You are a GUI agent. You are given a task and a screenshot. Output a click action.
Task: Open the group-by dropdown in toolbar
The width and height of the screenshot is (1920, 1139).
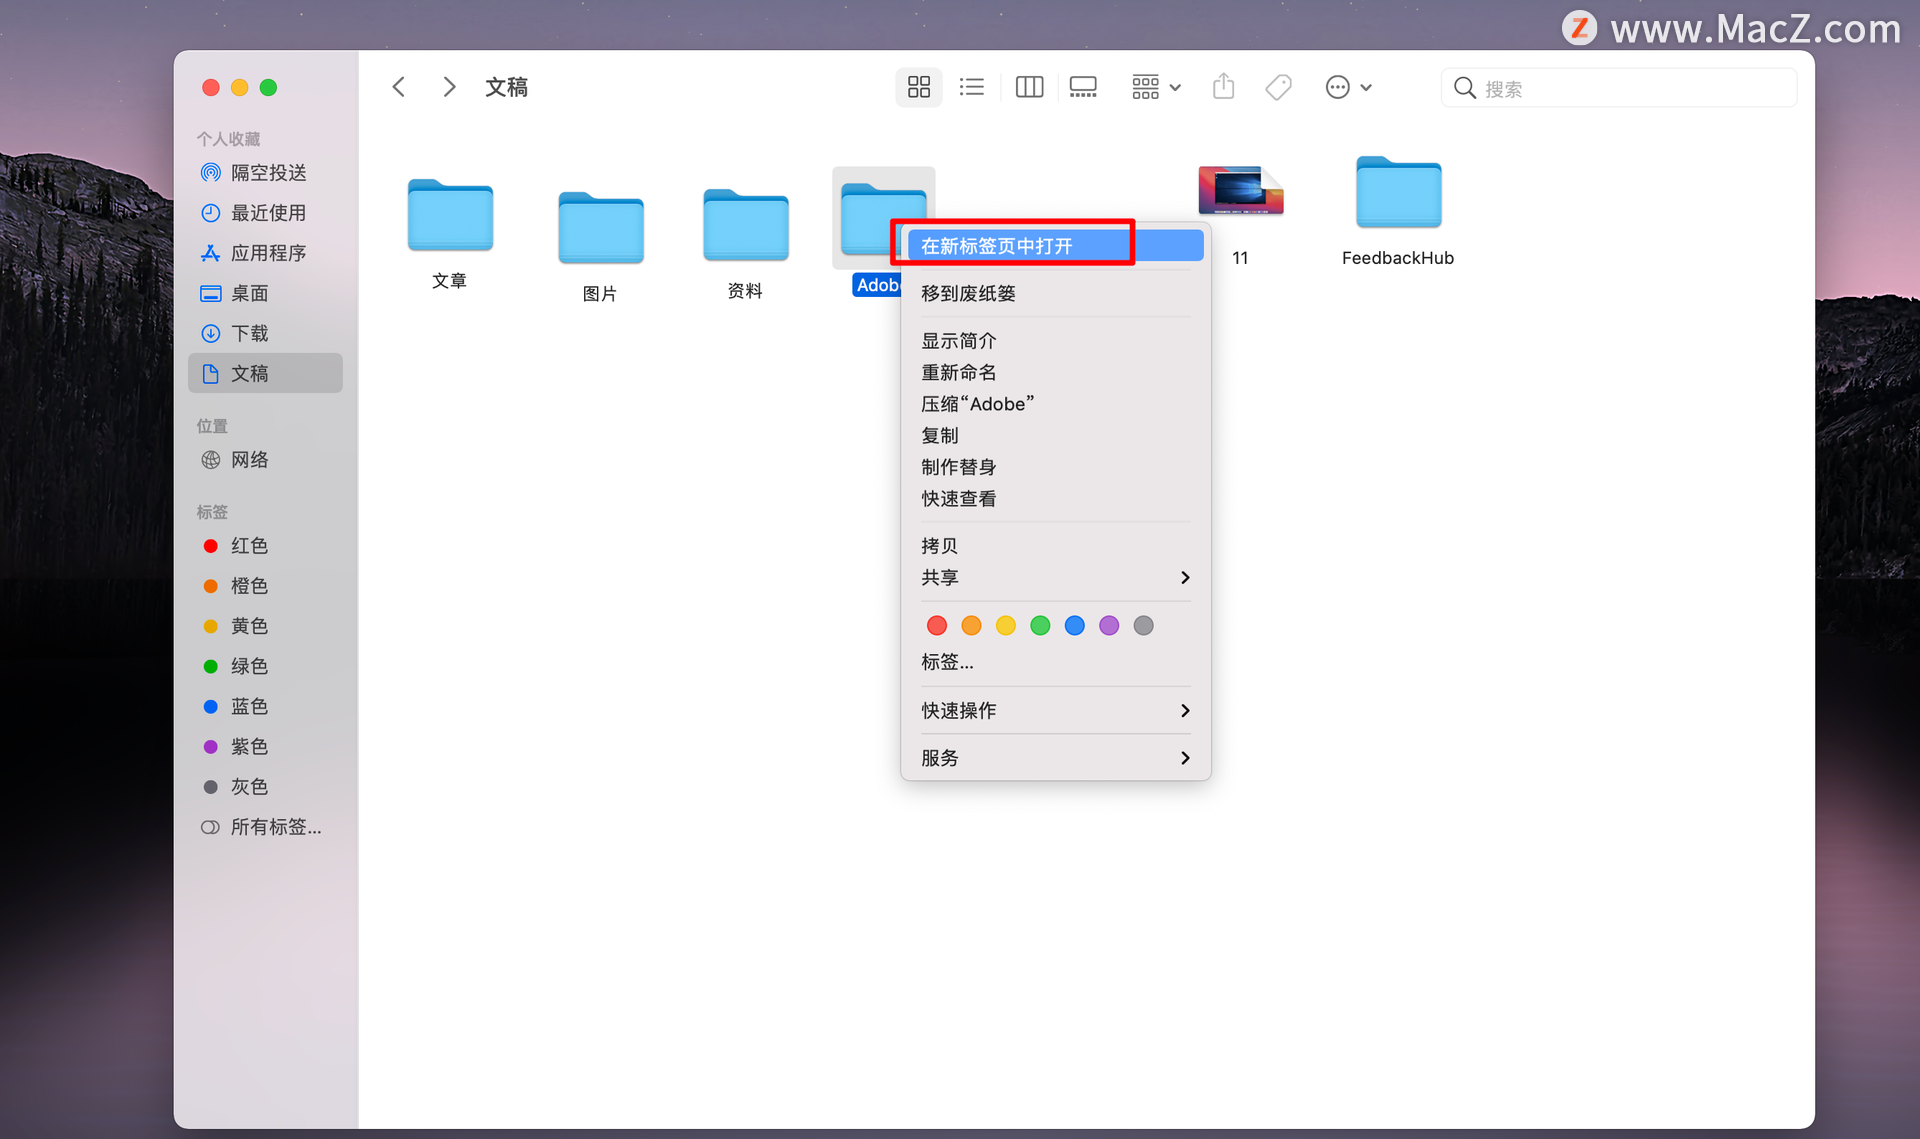coord(1156,88)
